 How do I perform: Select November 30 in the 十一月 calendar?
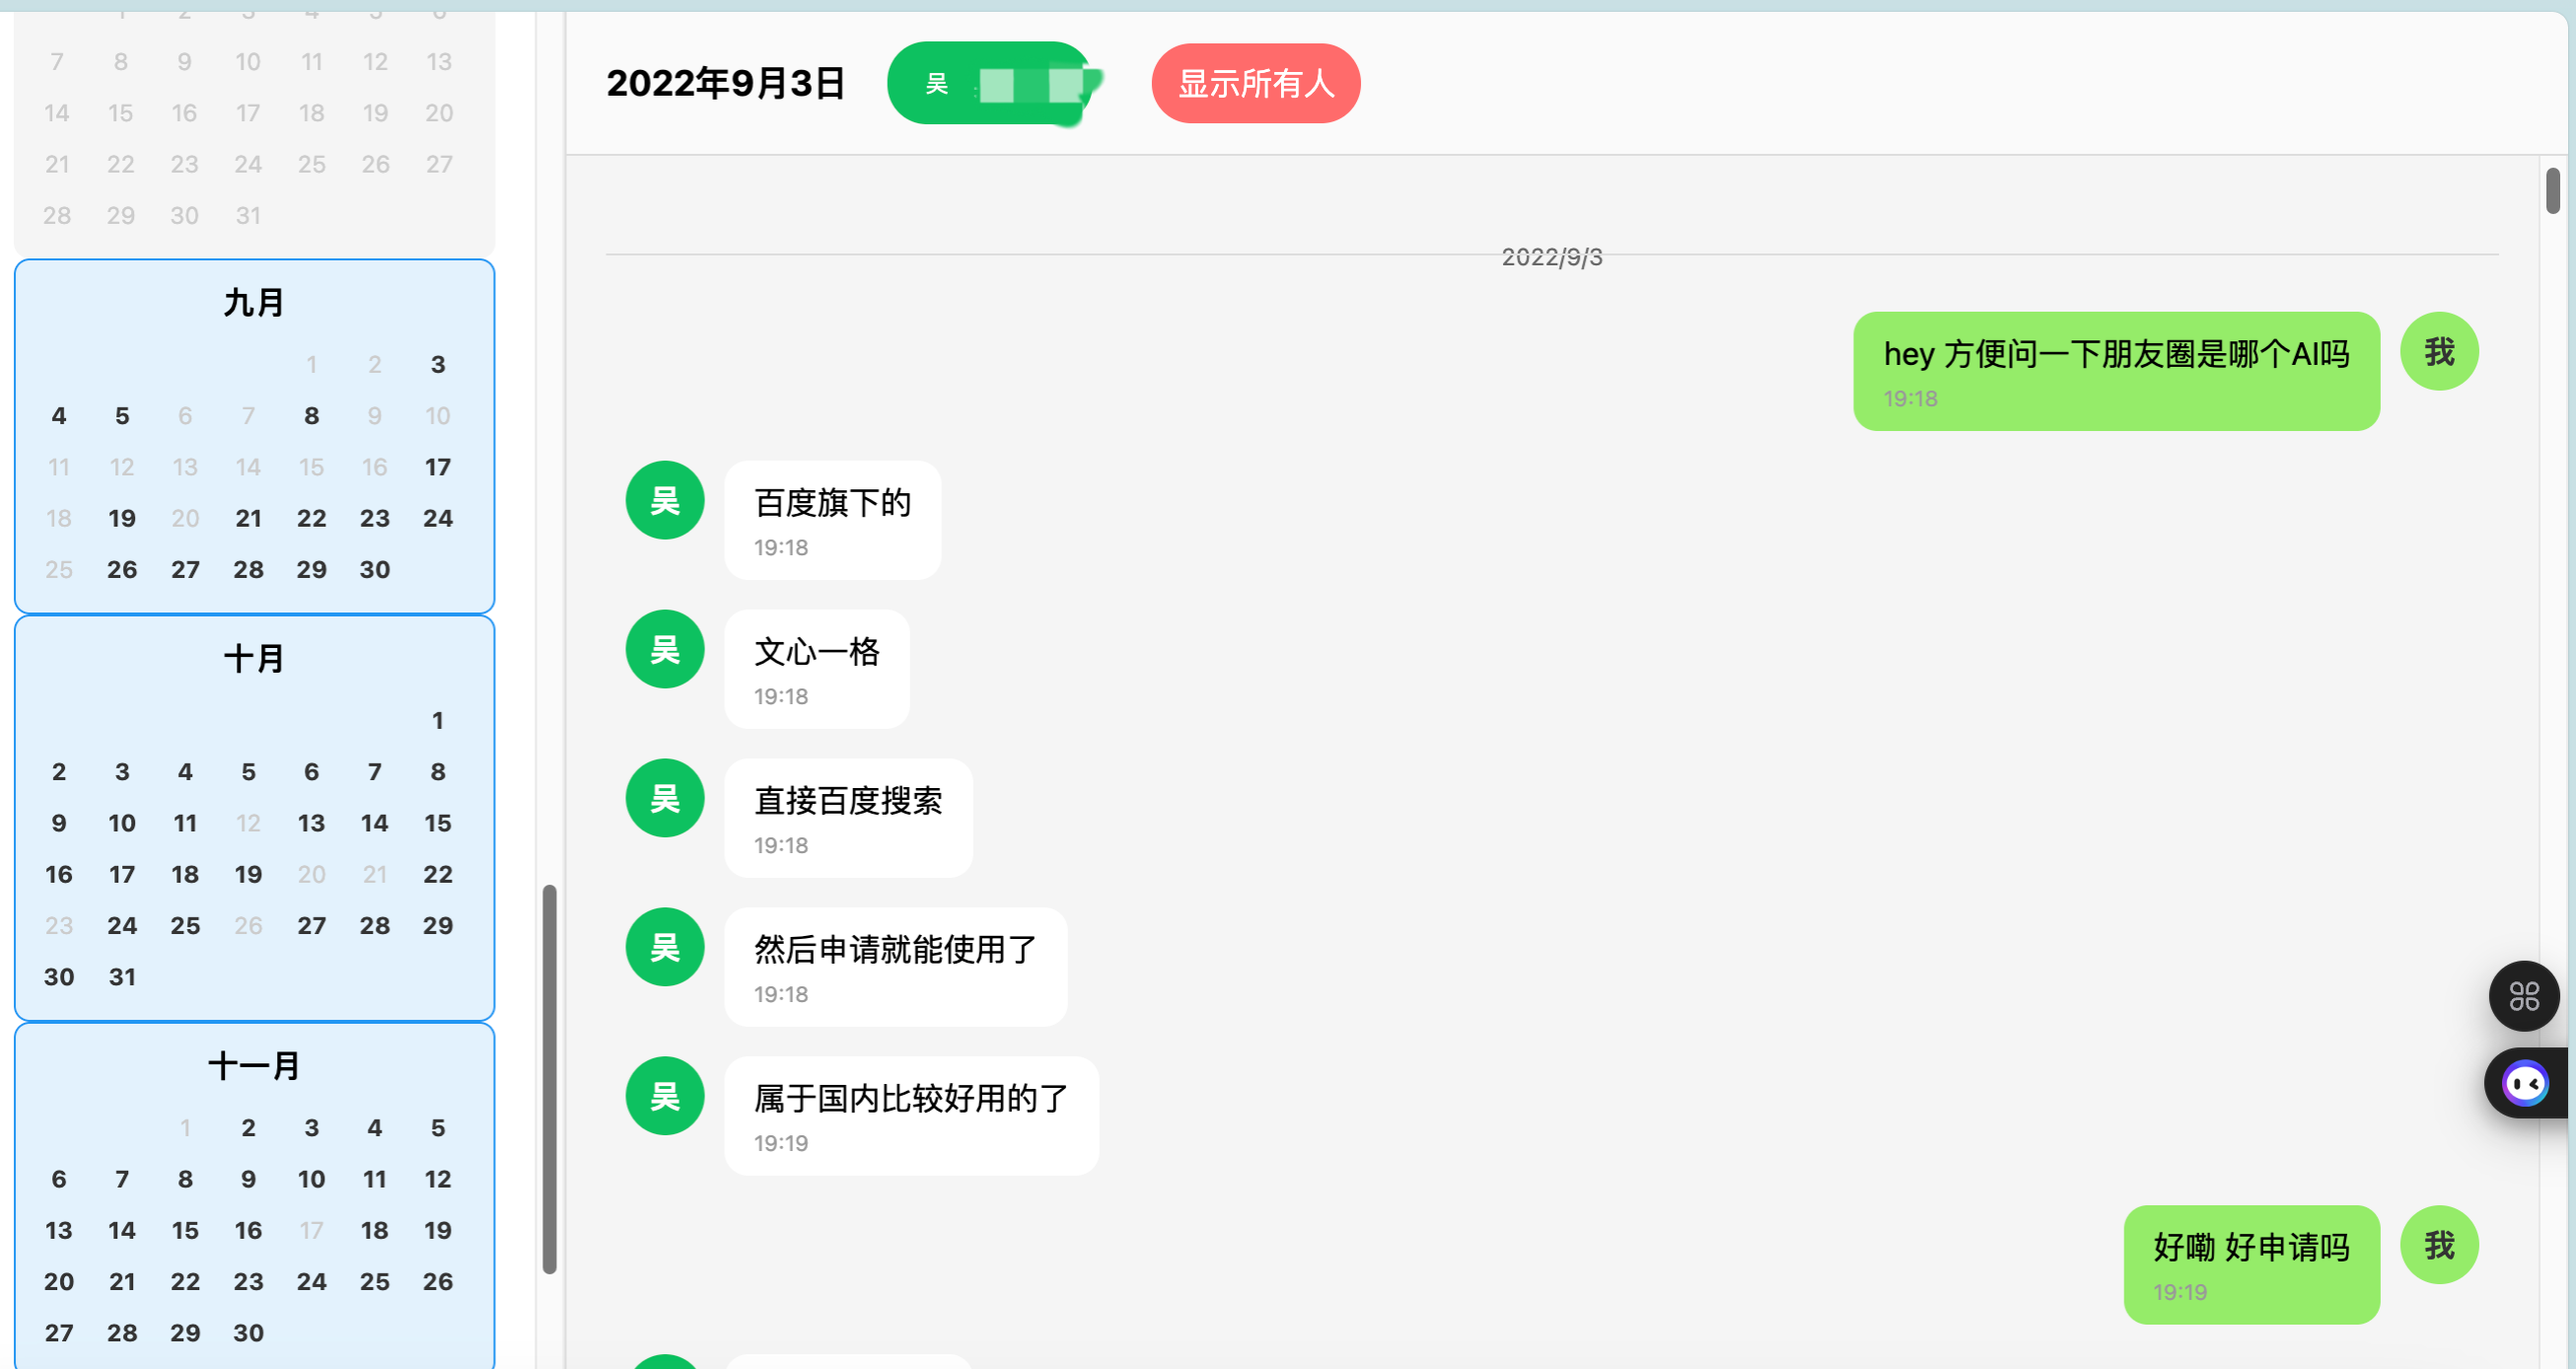(x=248, y=1332)
